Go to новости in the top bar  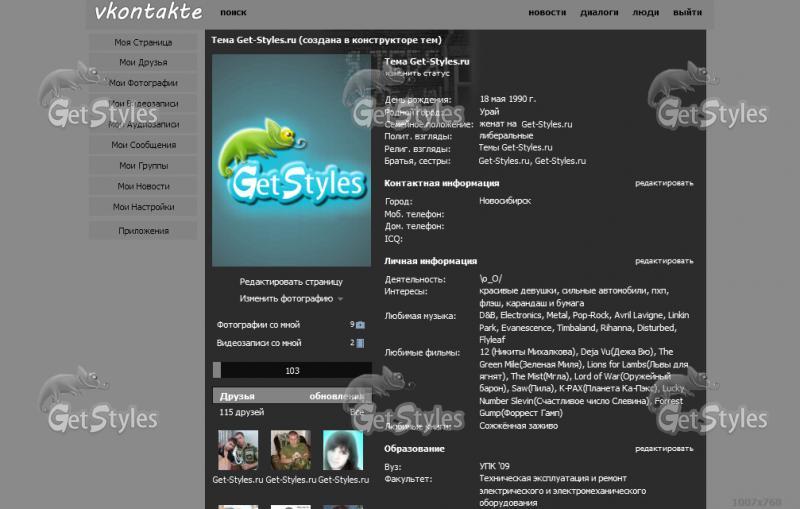click(x=547, y=12)
